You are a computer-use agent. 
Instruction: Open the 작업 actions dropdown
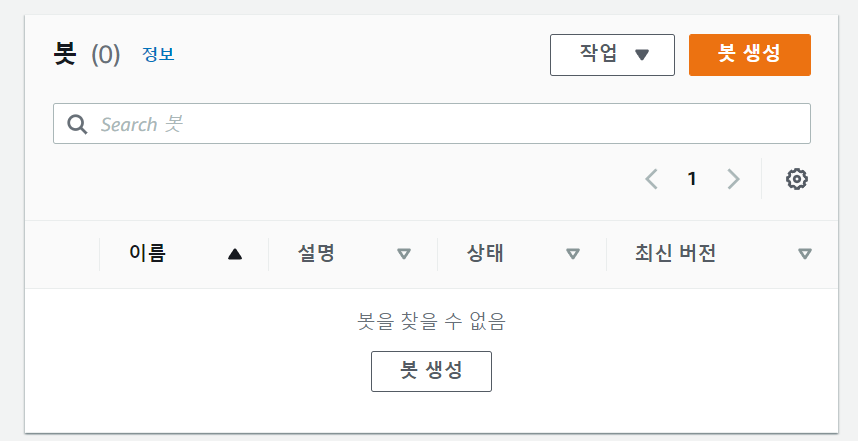(x=612, y=55)
